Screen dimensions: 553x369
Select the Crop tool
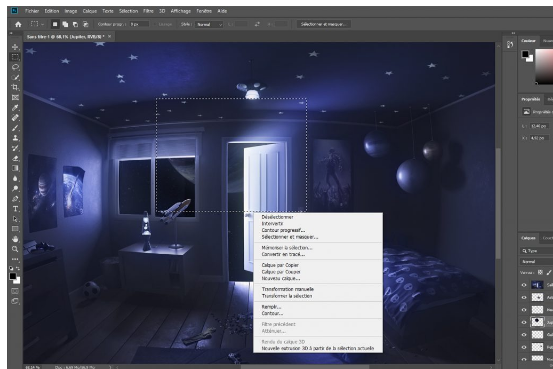(x=15, y=87)
